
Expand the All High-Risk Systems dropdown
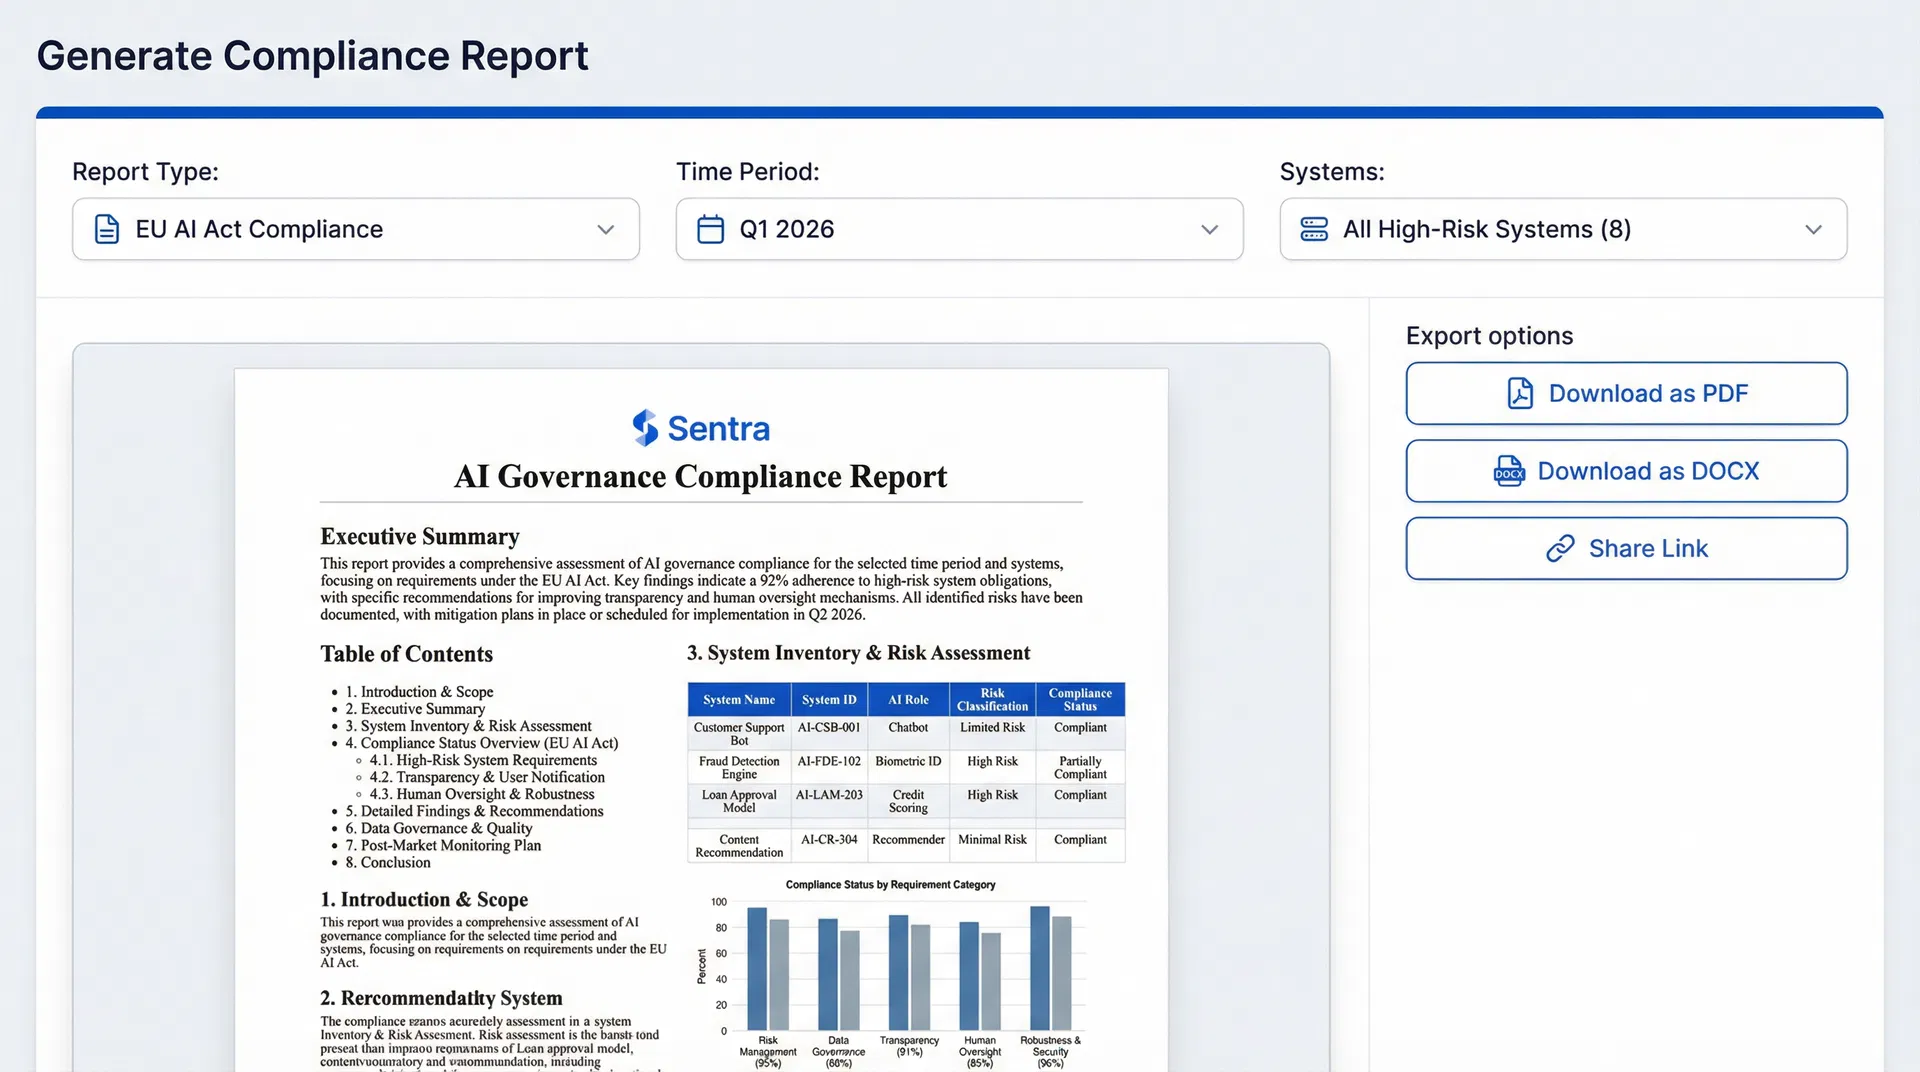1815,229
